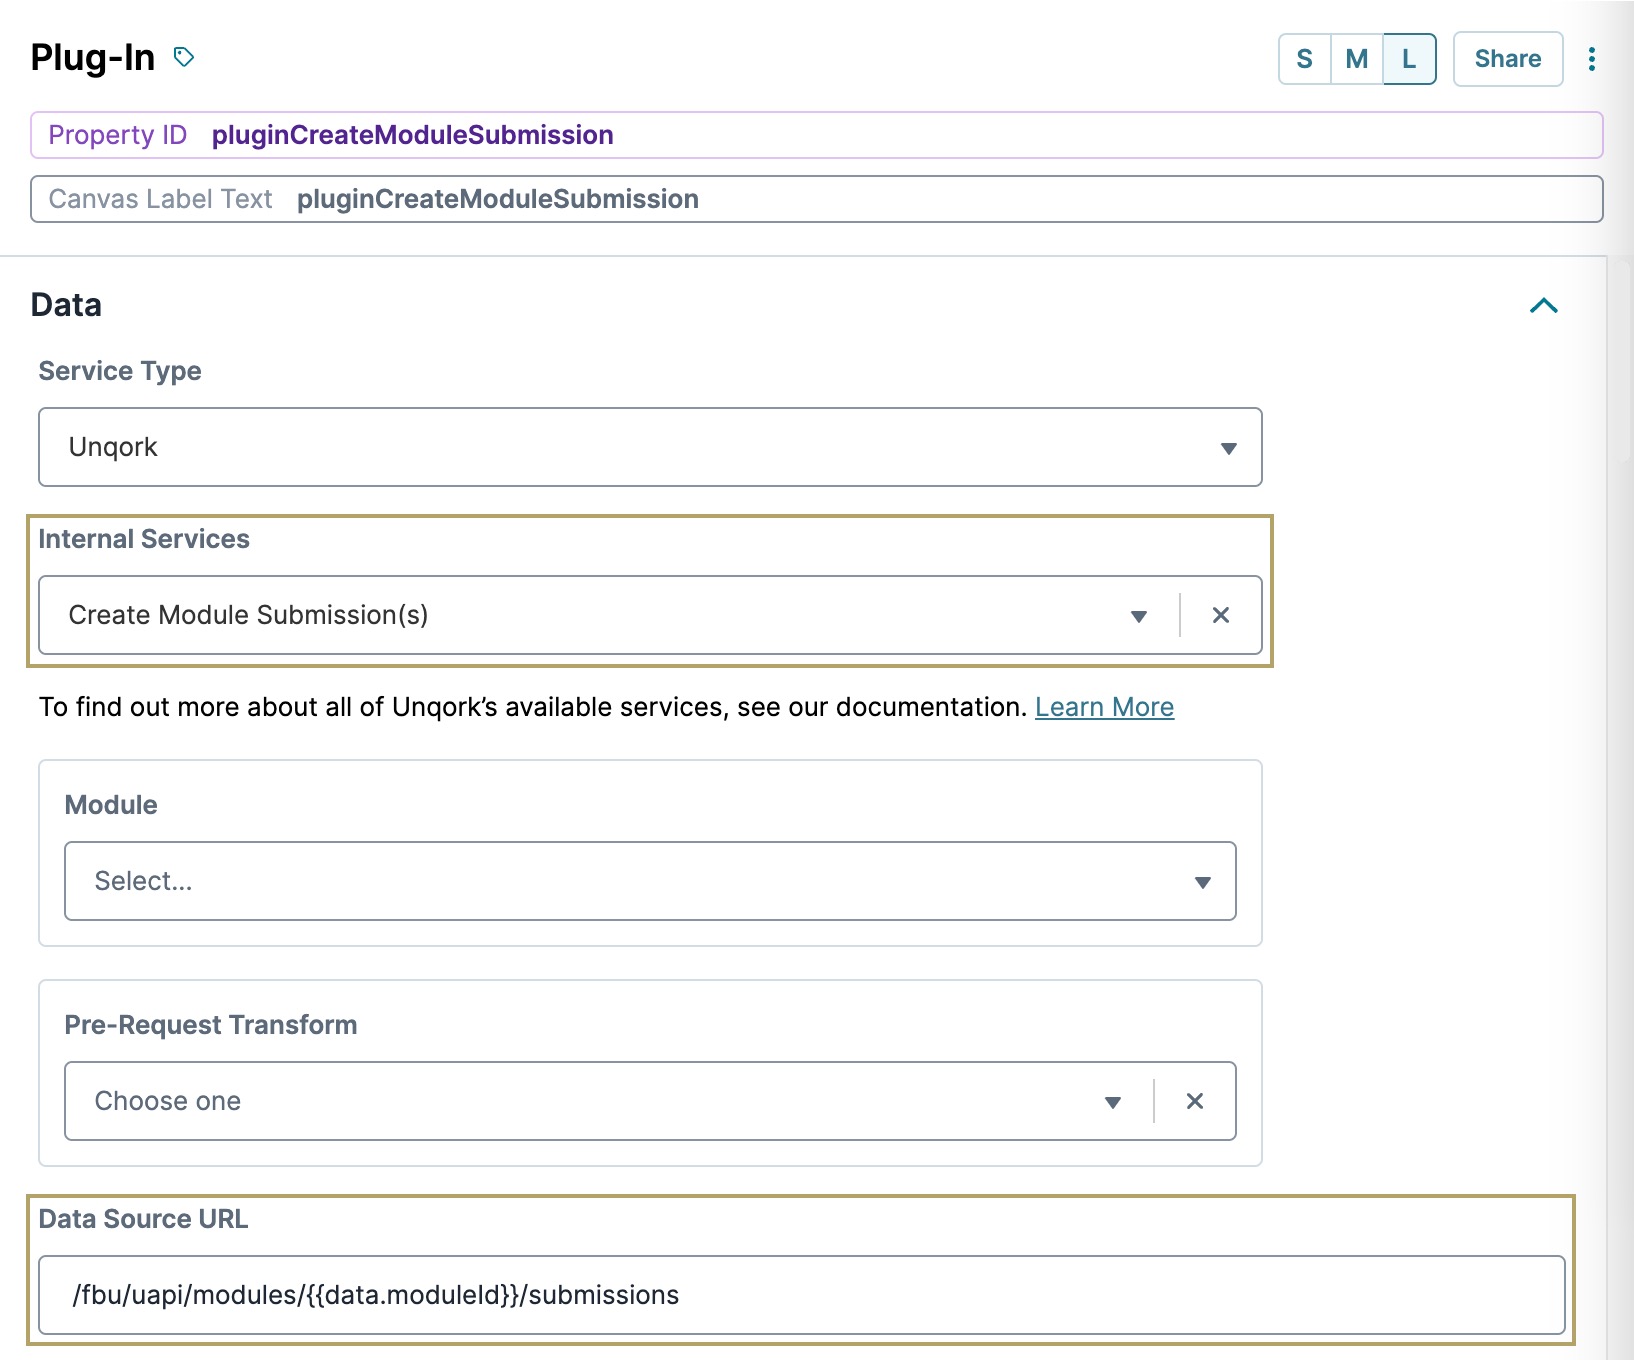Open the Pre-Request Transform dropdown arrow
Screen dimensions: 1634x1360
(1112, 1101)
